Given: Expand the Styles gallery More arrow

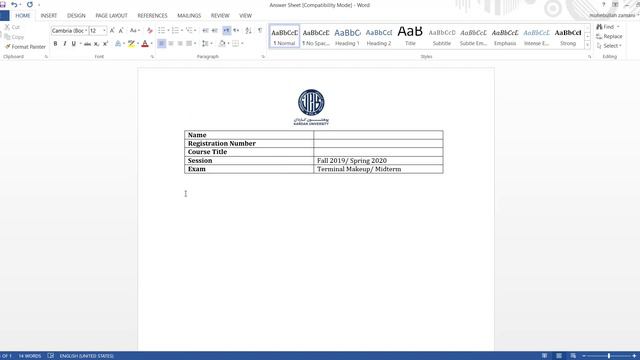Looking at the screenshot, I should [588, 45].
